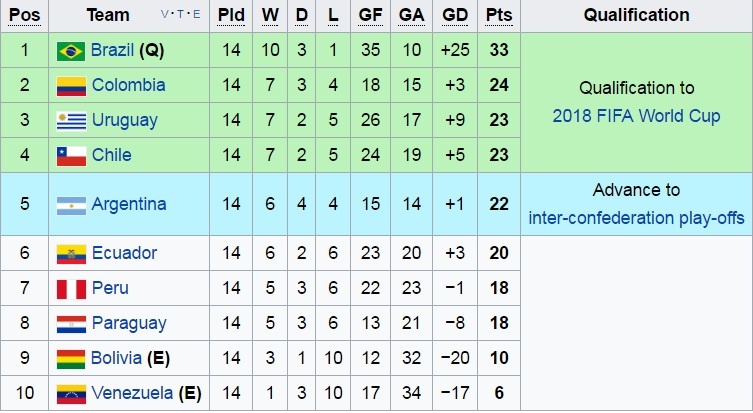Click the Paraguay flag icon
This screenshot has width=753, height=413.
[x=71, y=323]
